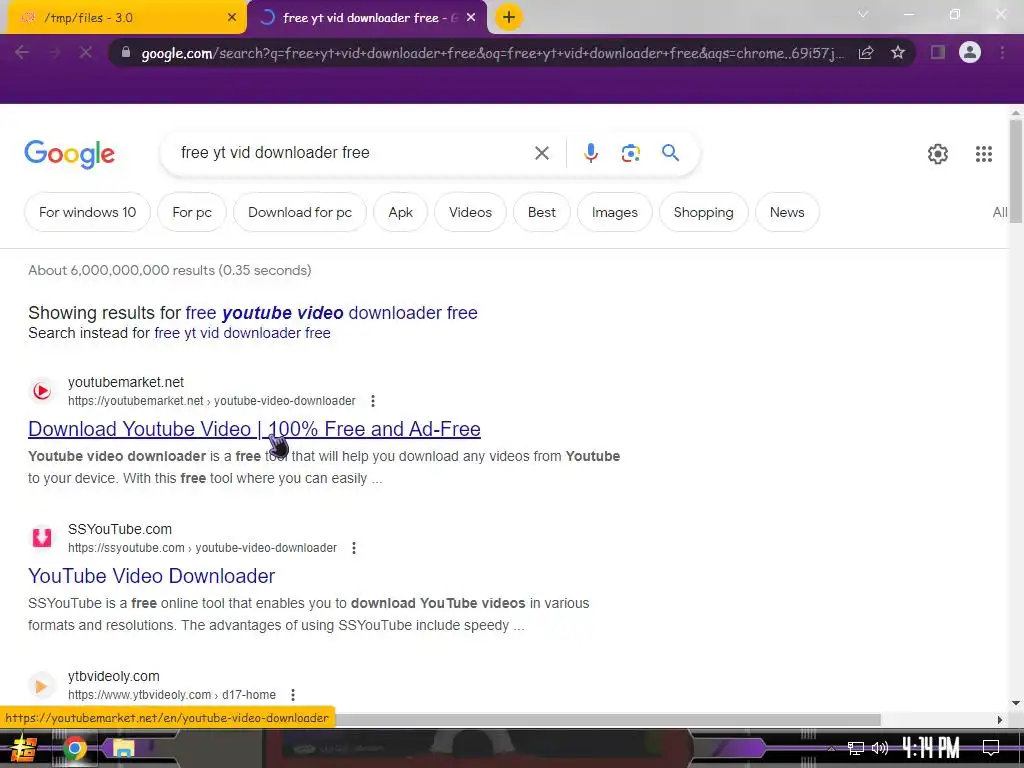Share this page icon in address bar
The width and height of the screenshot is (1024, 768).
coord(866,52)
